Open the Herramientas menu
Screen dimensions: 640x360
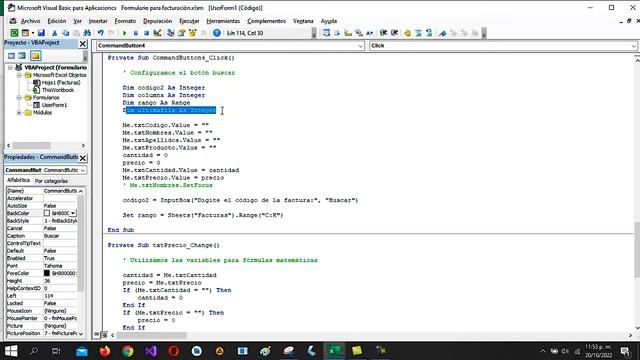(223, 21)
